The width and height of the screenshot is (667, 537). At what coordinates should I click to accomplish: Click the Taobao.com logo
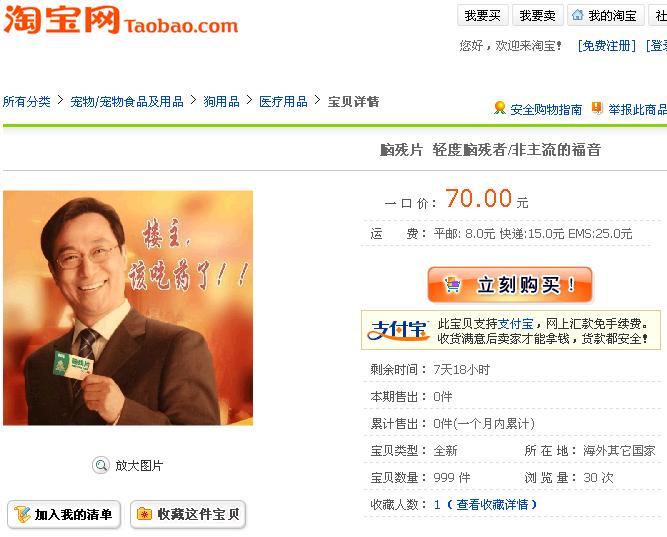pos(120,20)
